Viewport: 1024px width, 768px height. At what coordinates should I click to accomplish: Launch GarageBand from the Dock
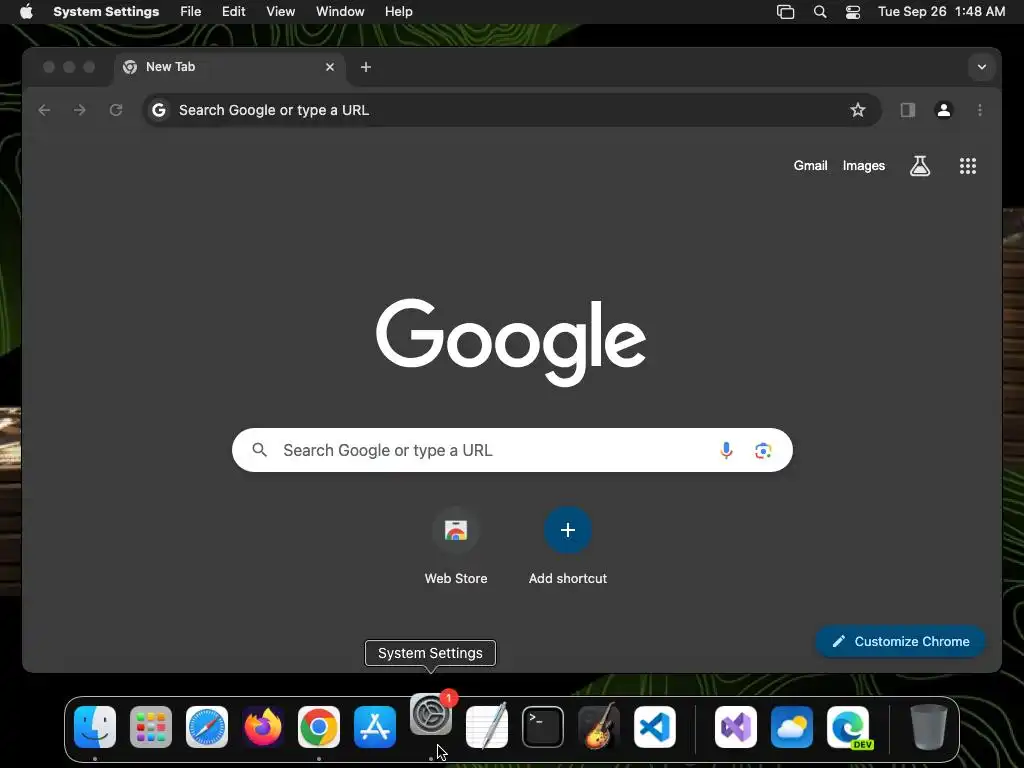(599, 726)
